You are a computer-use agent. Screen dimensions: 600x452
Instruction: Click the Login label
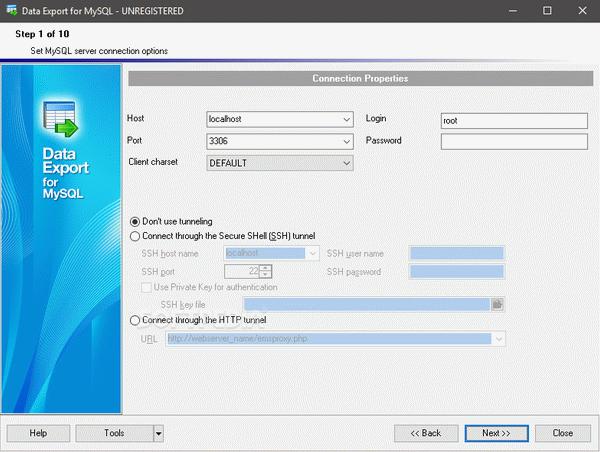pyautogui.click(x=376, y=119)
